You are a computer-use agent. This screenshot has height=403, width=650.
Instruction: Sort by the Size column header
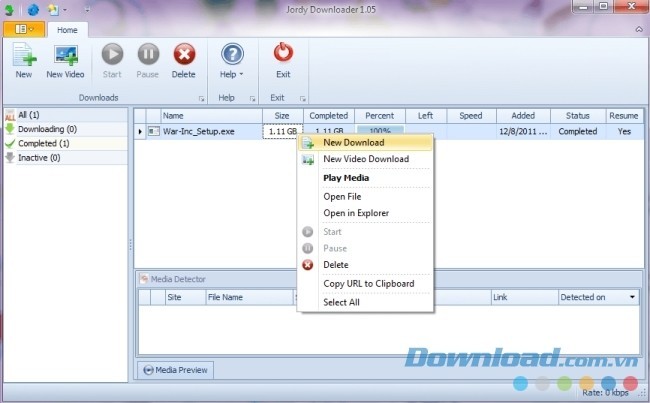click(283, 116)
